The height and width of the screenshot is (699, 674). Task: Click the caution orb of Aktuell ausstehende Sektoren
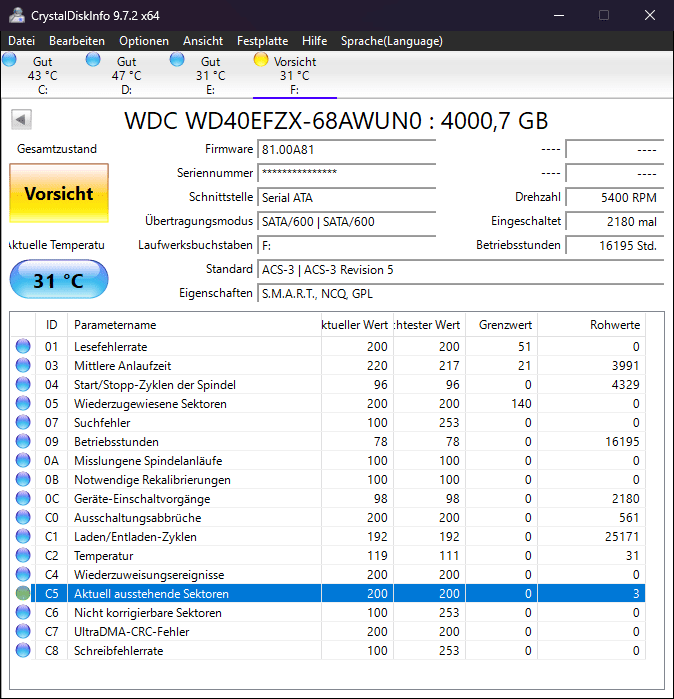pos(23,593)
